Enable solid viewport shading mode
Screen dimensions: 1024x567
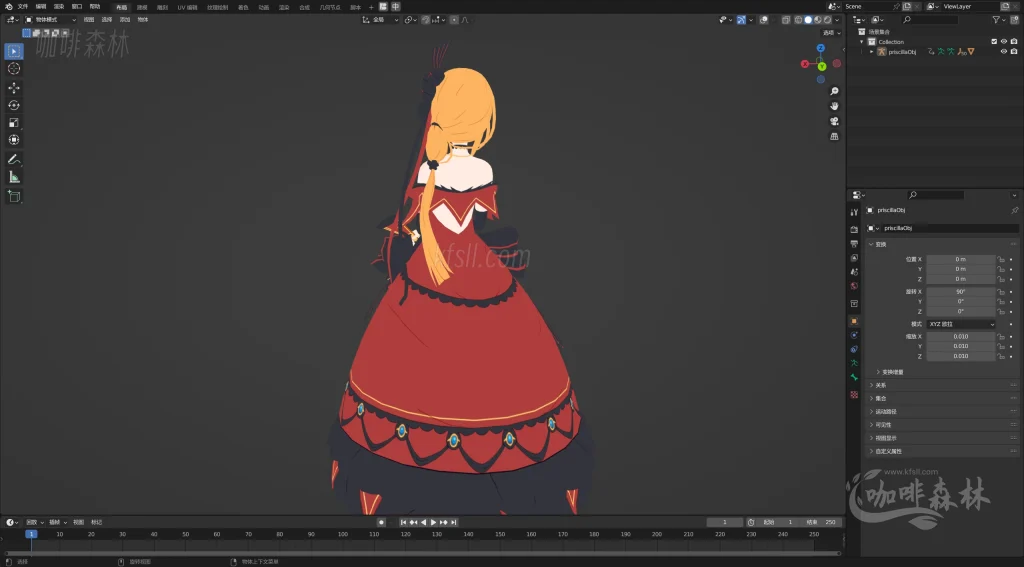[808, 20]
